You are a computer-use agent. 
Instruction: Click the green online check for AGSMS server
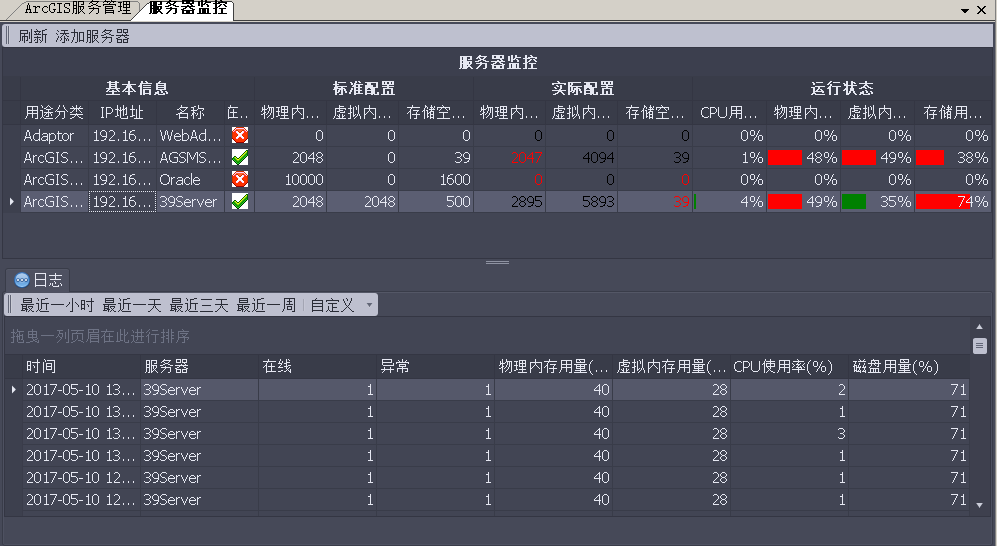(x=240, y=157)
